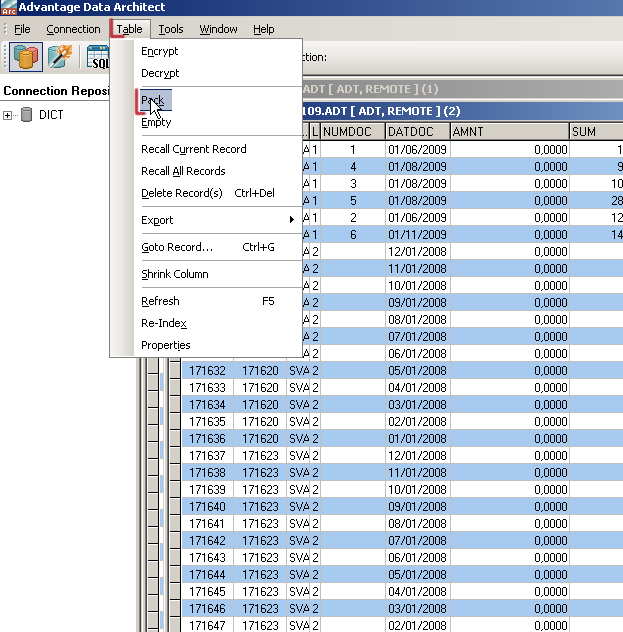The width and height of the screenshot is (623, 632).
Task: Click the AMNT column header
Action: coord(509,132)
